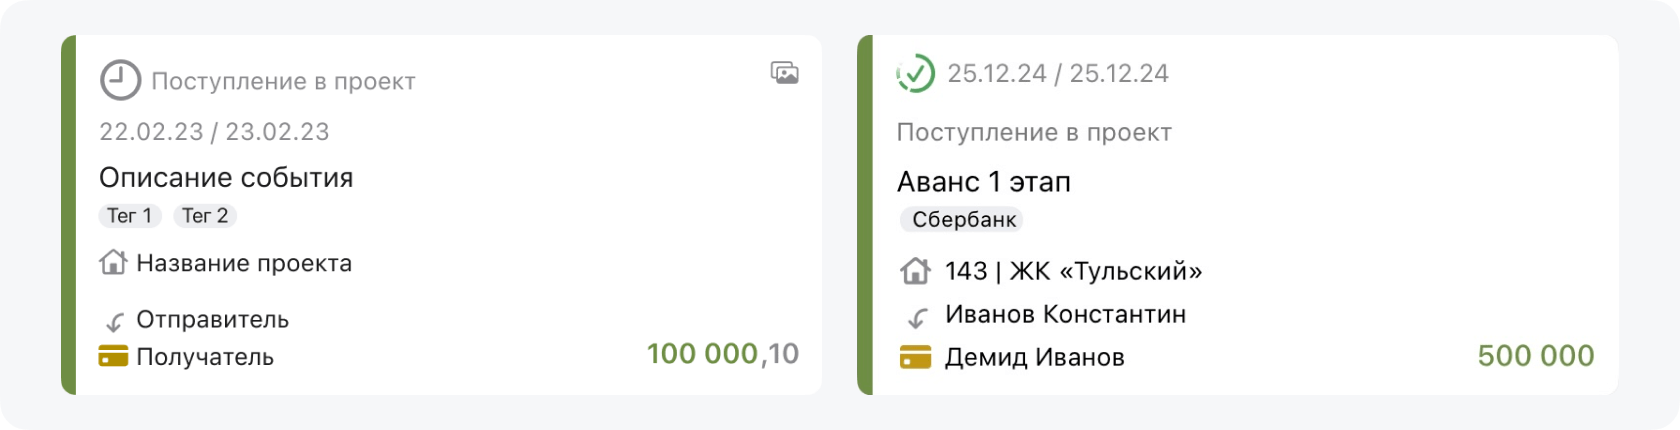Click the house icon beside Название проекта

[x=114, y=263]
